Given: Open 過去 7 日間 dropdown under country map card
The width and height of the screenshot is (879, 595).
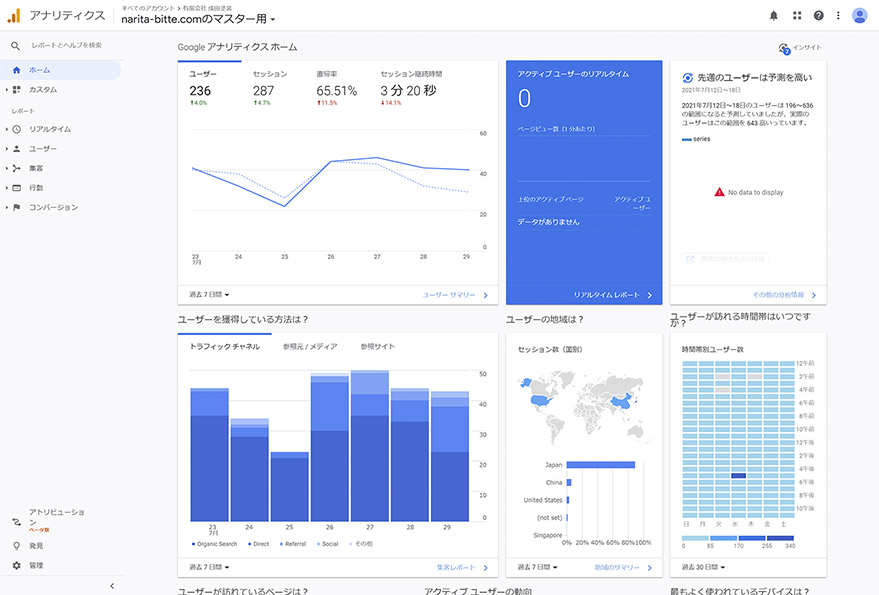Looking at the screenshot, I should tap(538, 567).
